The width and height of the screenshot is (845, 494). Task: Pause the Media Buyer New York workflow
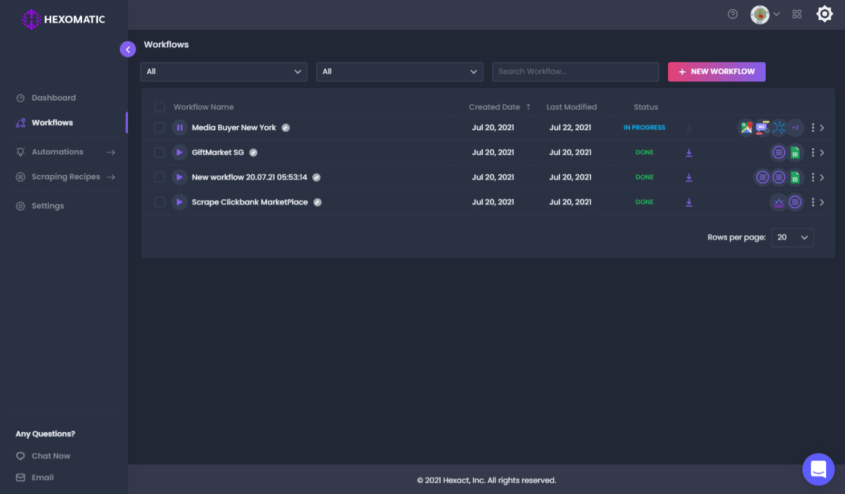179,128
